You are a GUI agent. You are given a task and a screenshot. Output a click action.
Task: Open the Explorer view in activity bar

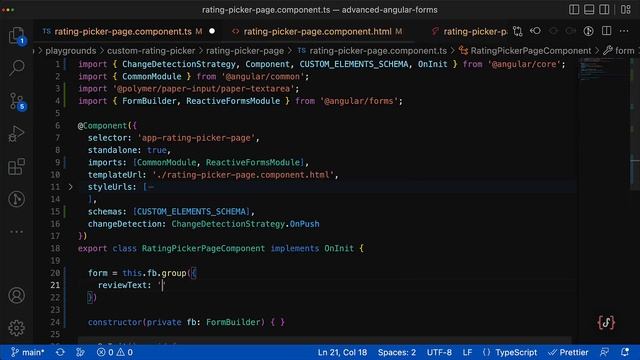pyautogui.click(x=16, y=36)
